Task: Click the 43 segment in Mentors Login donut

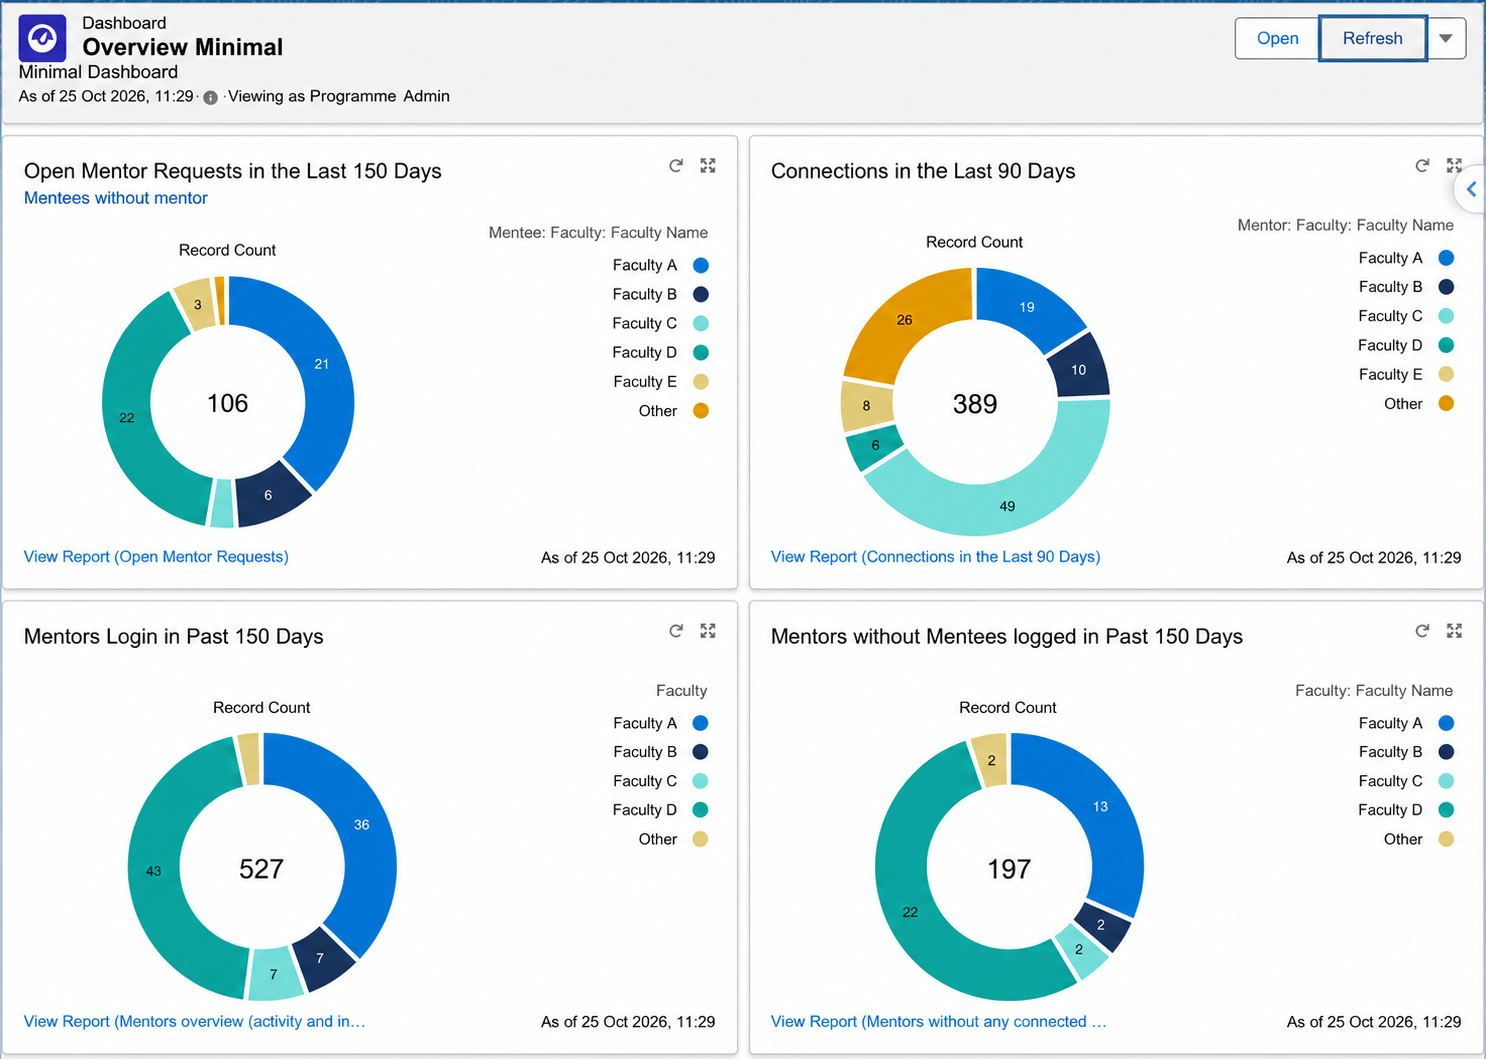Action: 155,870
